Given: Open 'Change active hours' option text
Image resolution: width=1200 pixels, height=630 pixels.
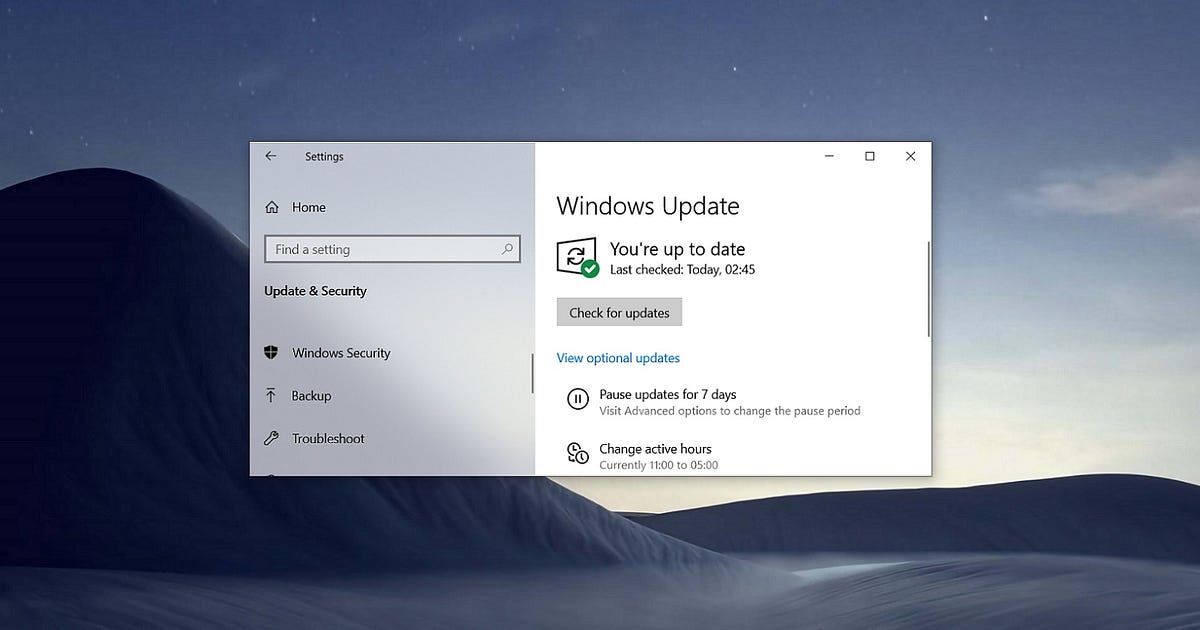Looking at the screenshot, I should [x=655, y=449].
